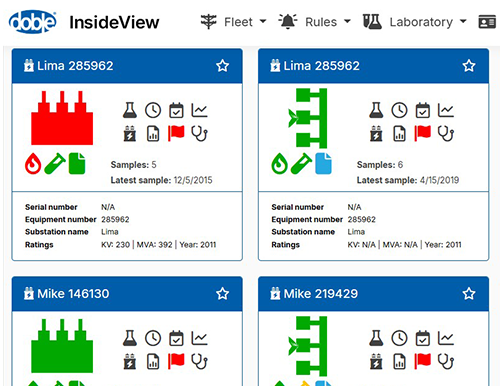Click stethoscope icon on Mike 219429
The height and width of the screenshot is (386, 500).
point(446,362)
